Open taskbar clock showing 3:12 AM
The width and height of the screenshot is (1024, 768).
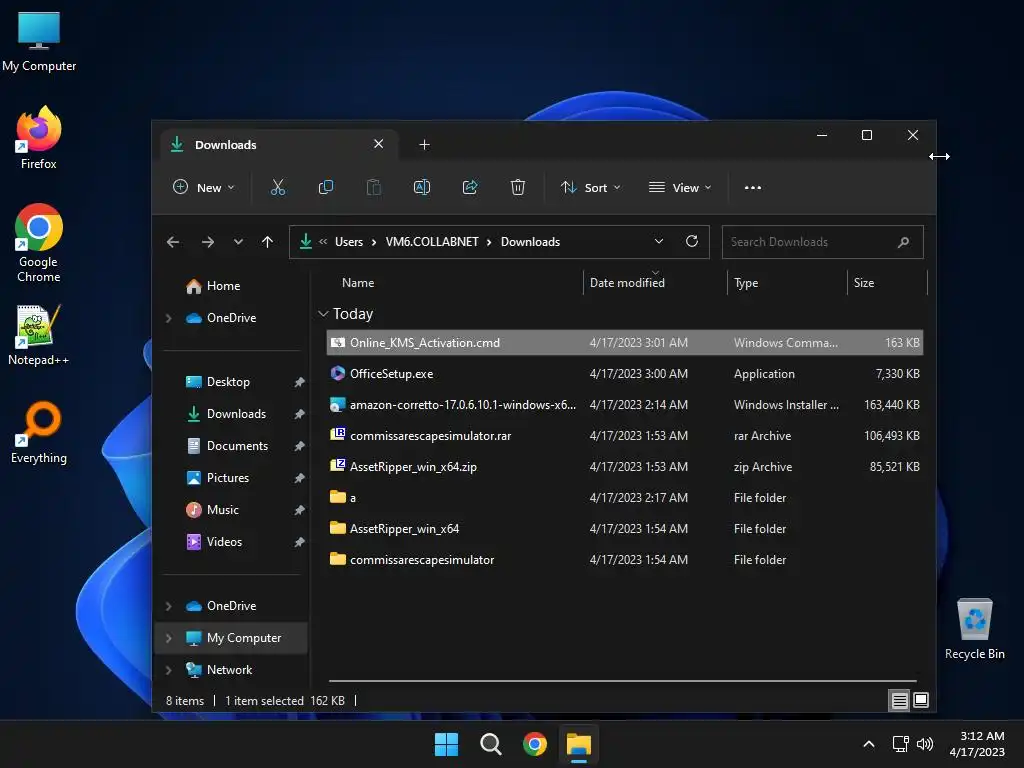click(x=977, y=744)
